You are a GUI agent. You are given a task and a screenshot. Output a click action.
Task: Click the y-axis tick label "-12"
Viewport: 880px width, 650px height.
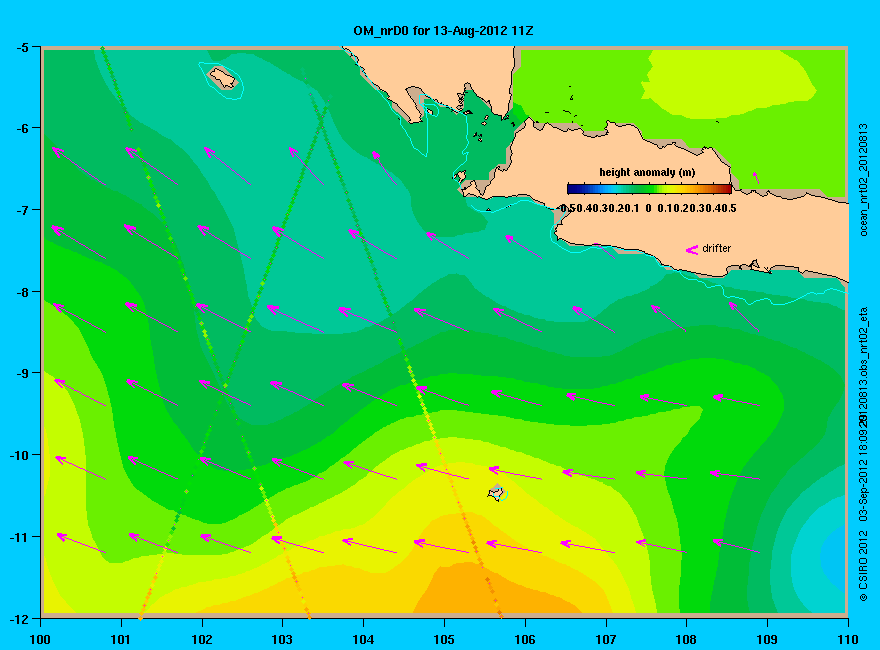point(20,619)
